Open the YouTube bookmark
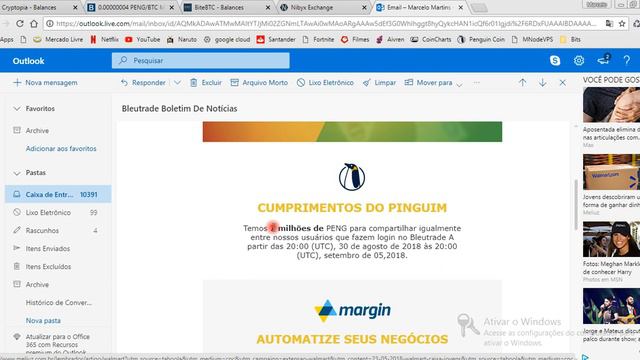This screenshot has height=360, width=640. (142, 39)
